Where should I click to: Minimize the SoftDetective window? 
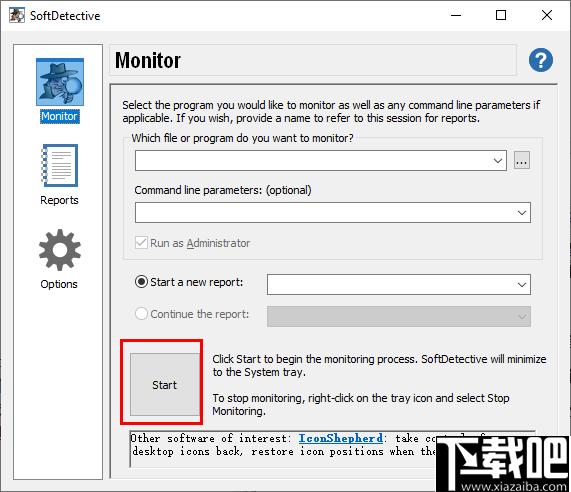coord(456,15)
